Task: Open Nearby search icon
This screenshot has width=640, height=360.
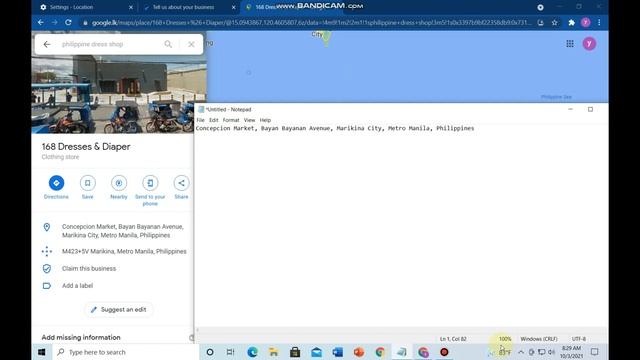Action: (x=119, y=183)
